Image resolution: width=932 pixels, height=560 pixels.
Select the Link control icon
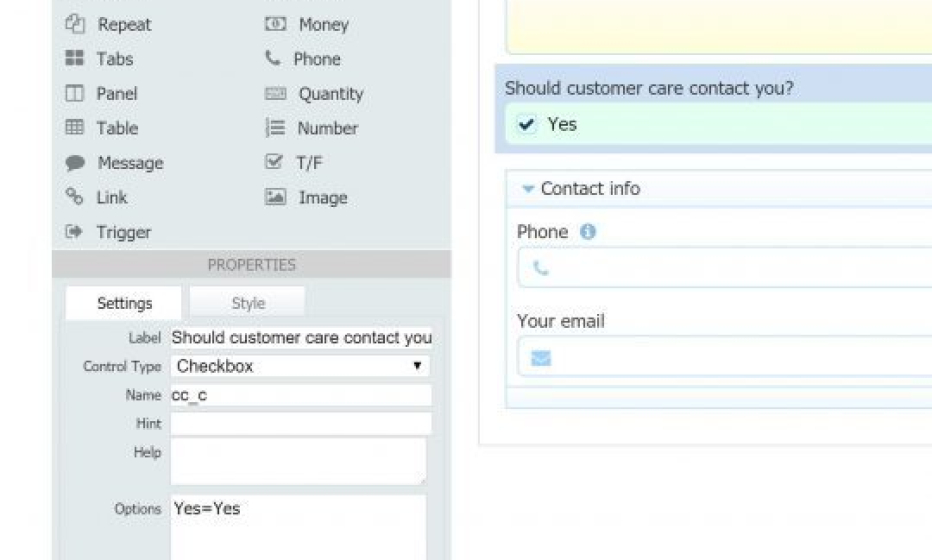coord(74,196)
